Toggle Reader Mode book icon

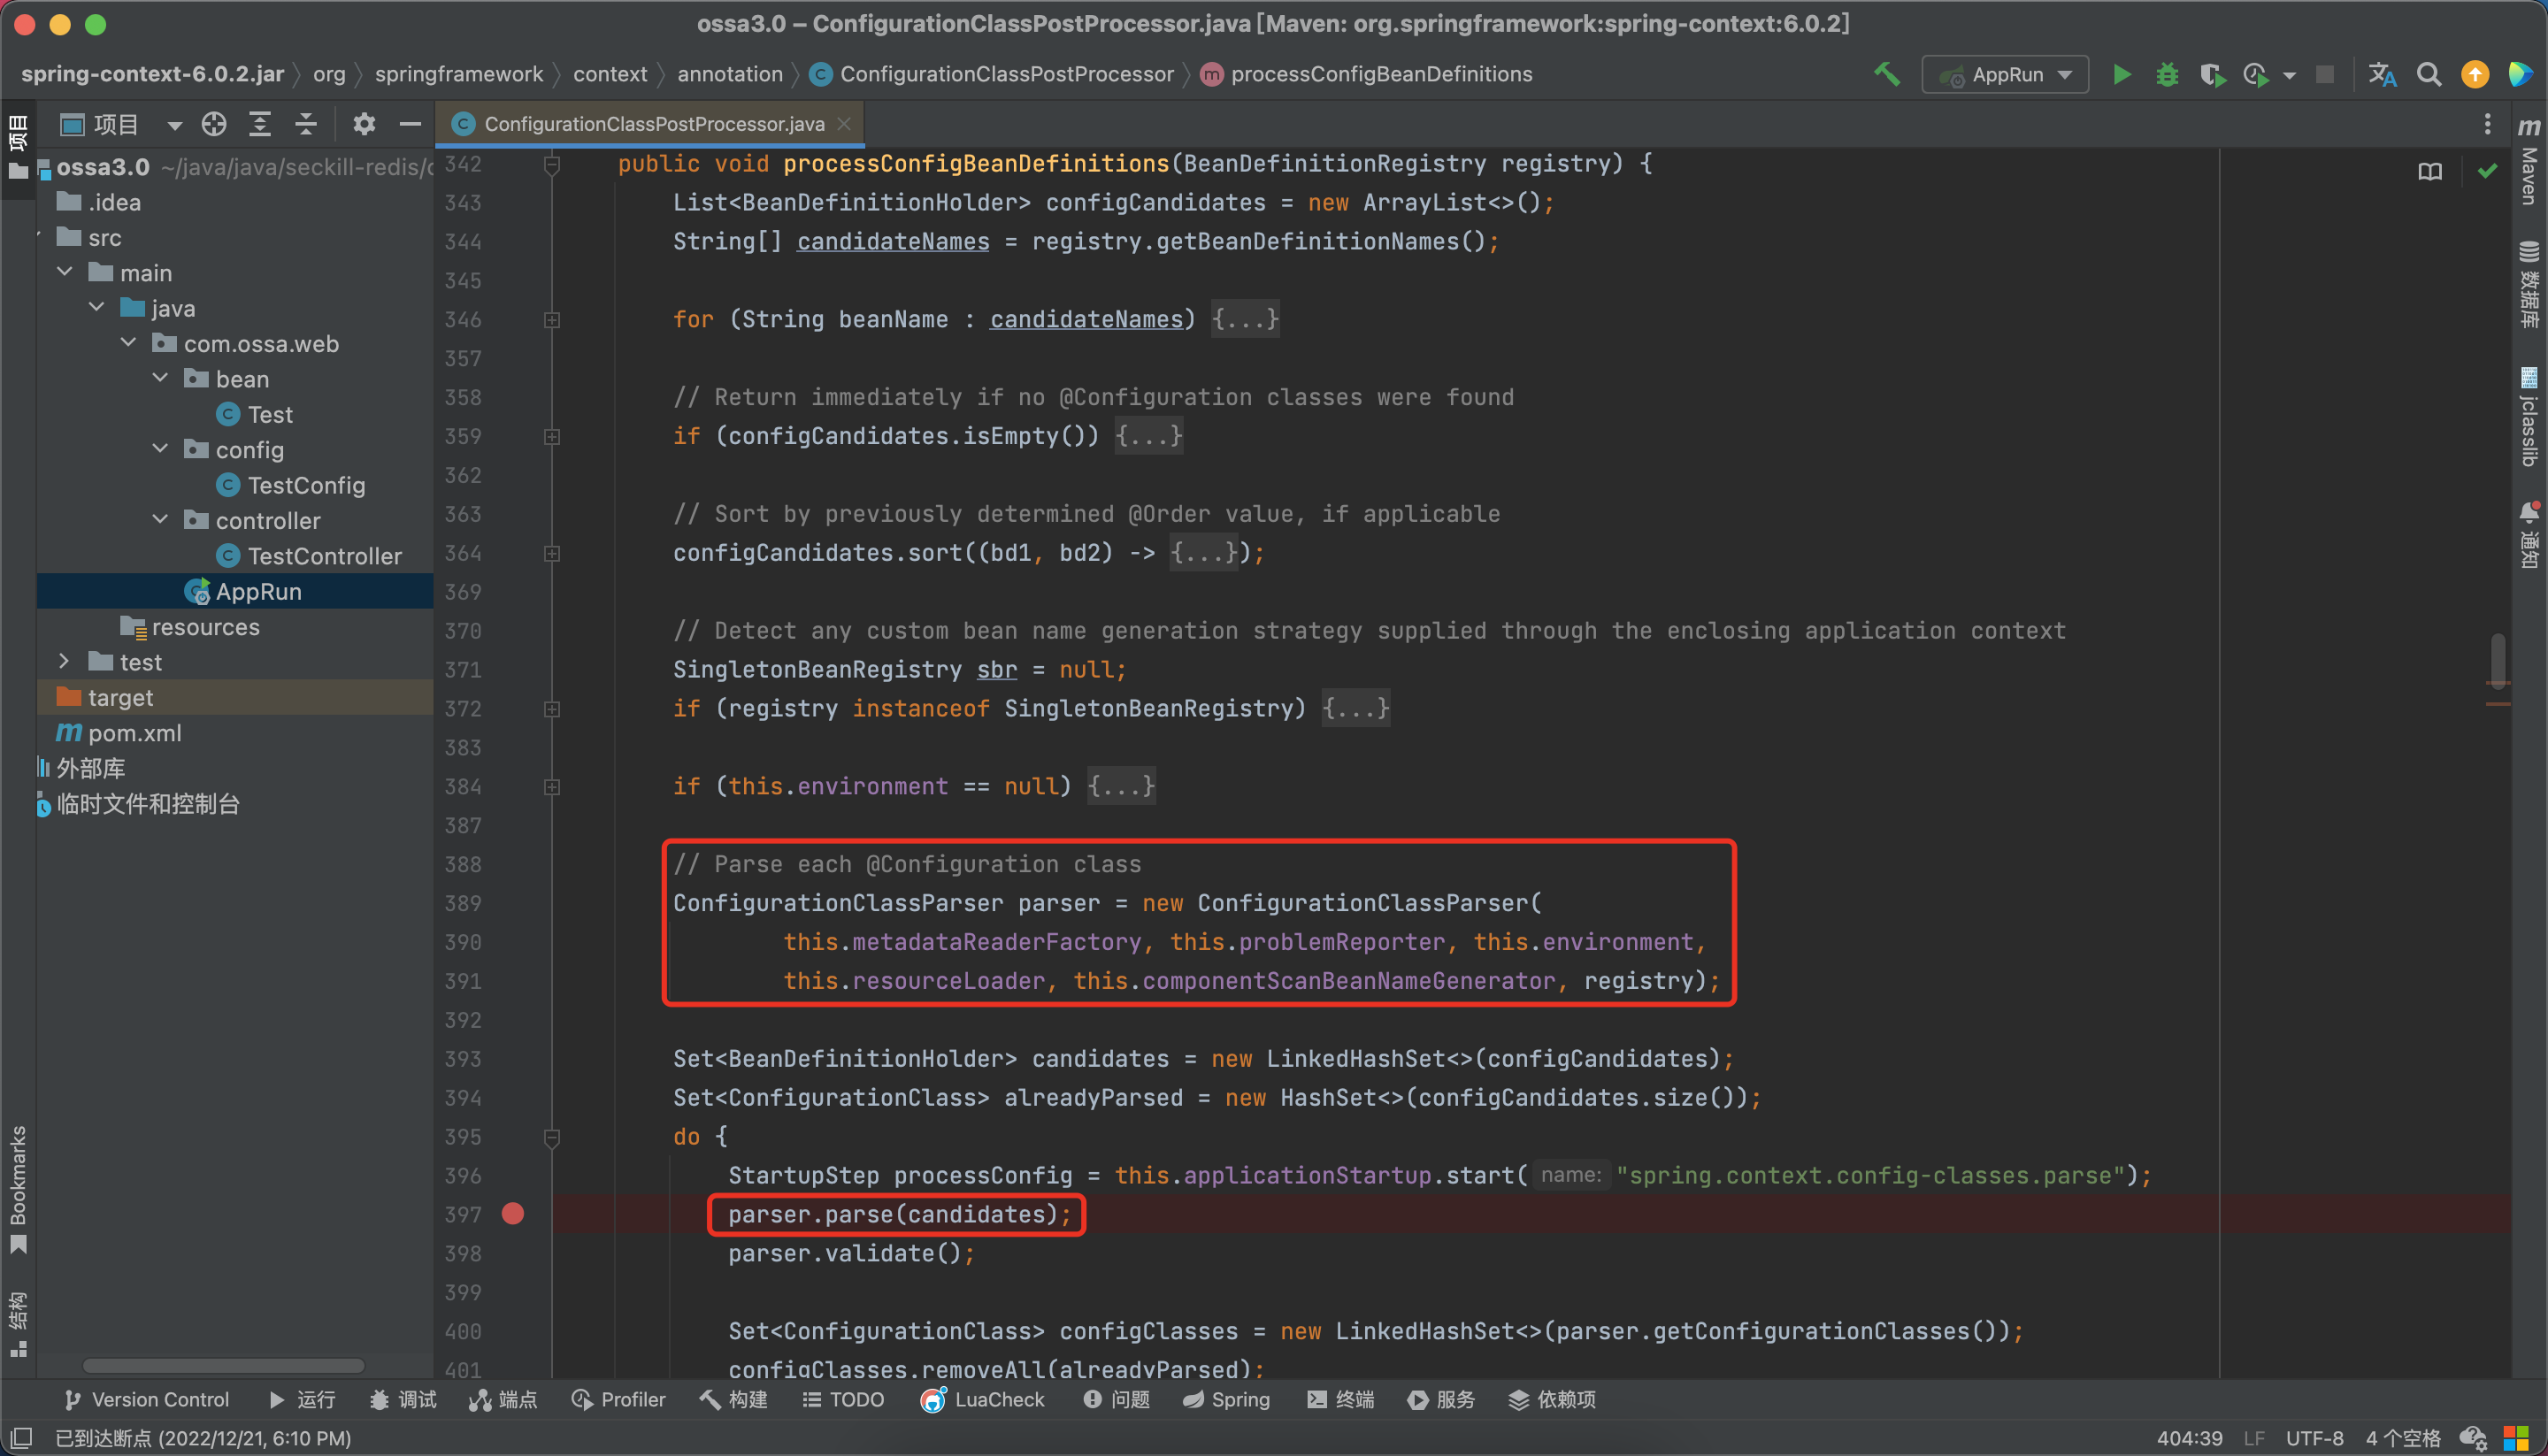point(2430,172)
